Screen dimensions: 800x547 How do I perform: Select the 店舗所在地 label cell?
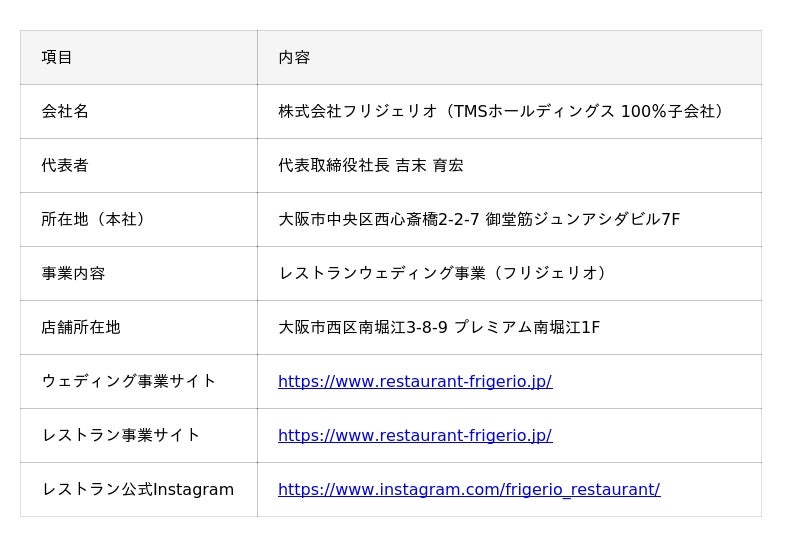[x=139, y=328]
